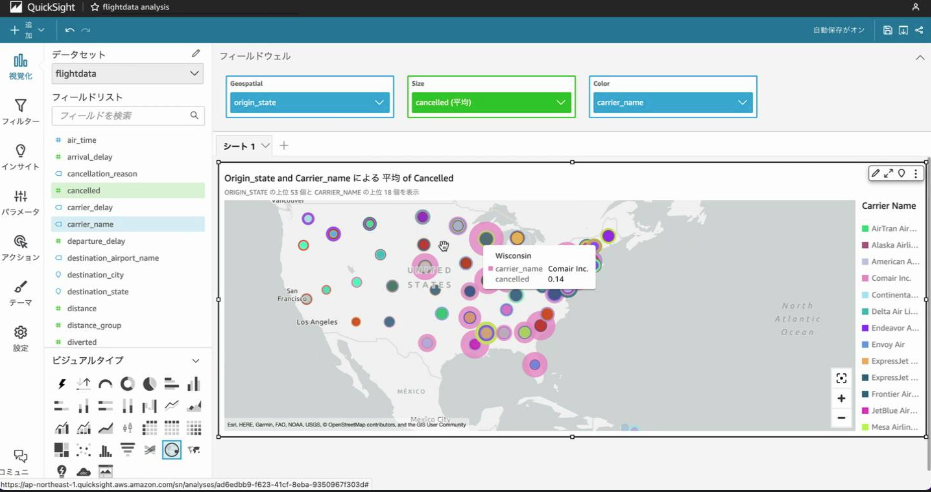Select the points on map visual type

172,450
